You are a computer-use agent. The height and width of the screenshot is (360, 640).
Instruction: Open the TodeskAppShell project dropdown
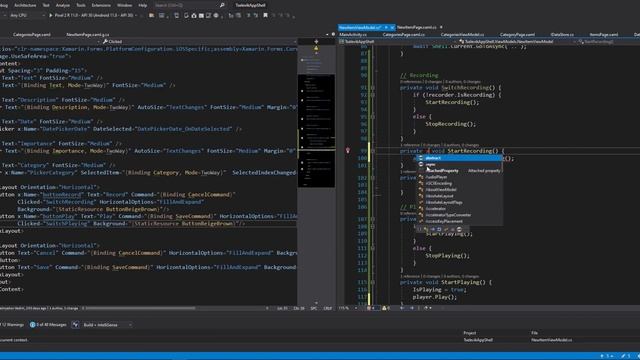[x=398, y=42]
